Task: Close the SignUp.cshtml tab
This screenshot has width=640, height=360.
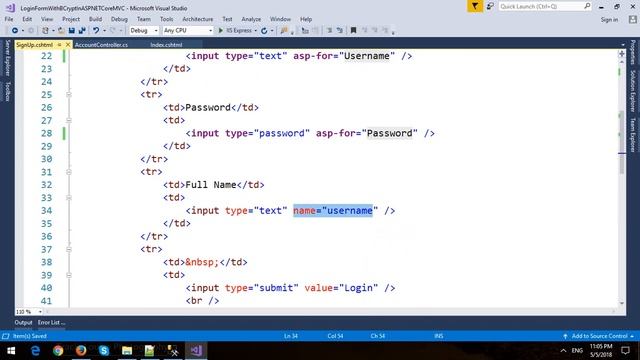Action: [68, 44]
